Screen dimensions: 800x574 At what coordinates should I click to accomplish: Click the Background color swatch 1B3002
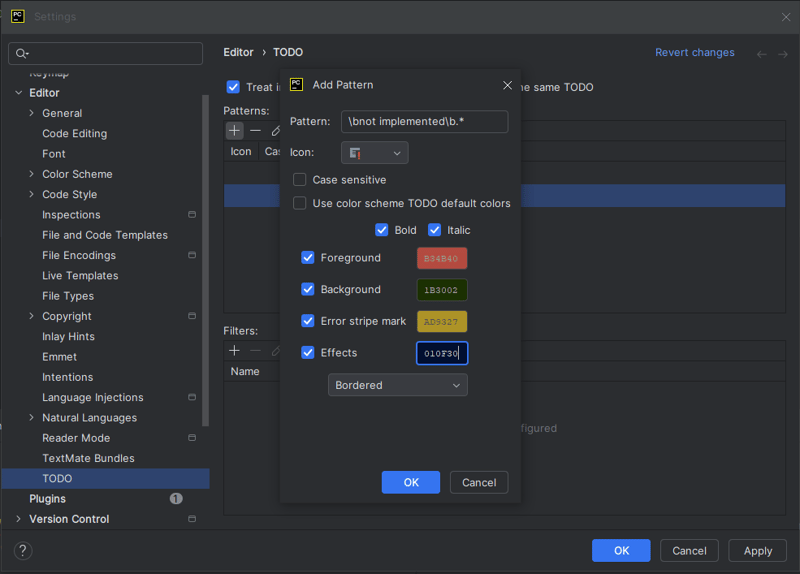point(442,290)
